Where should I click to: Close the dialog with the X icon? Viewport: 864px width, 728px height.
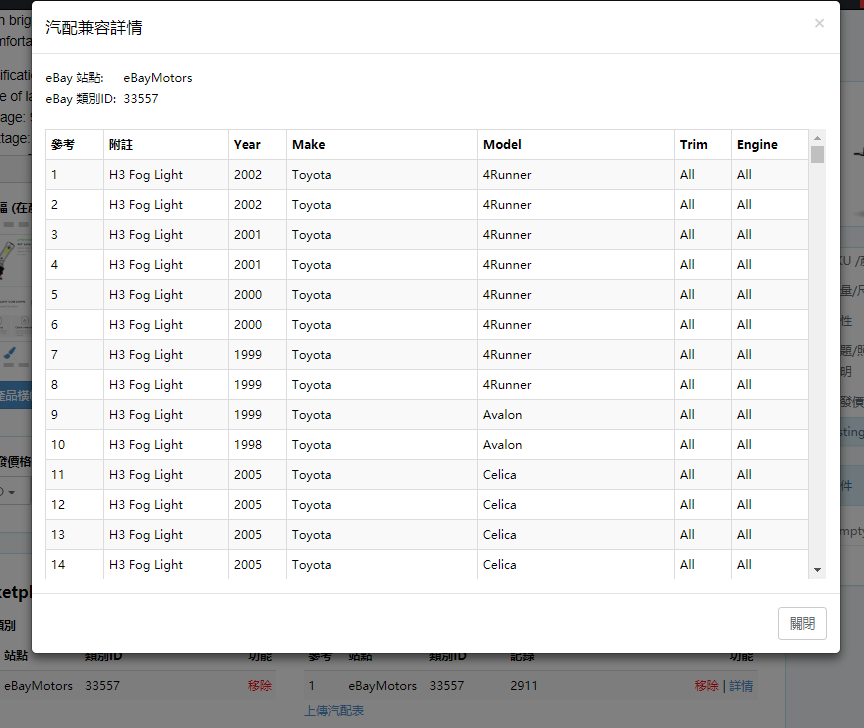coord(819,23)
